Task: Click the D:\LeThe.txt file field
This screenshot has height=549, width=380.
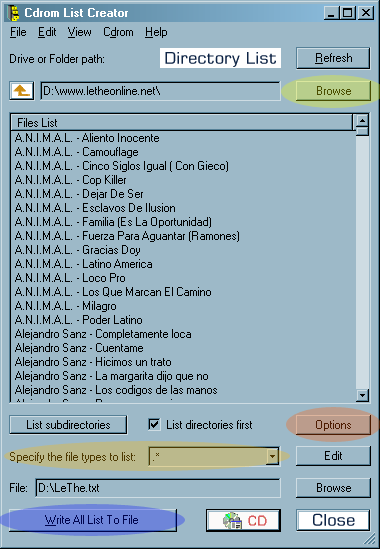Action: point(158,488)
